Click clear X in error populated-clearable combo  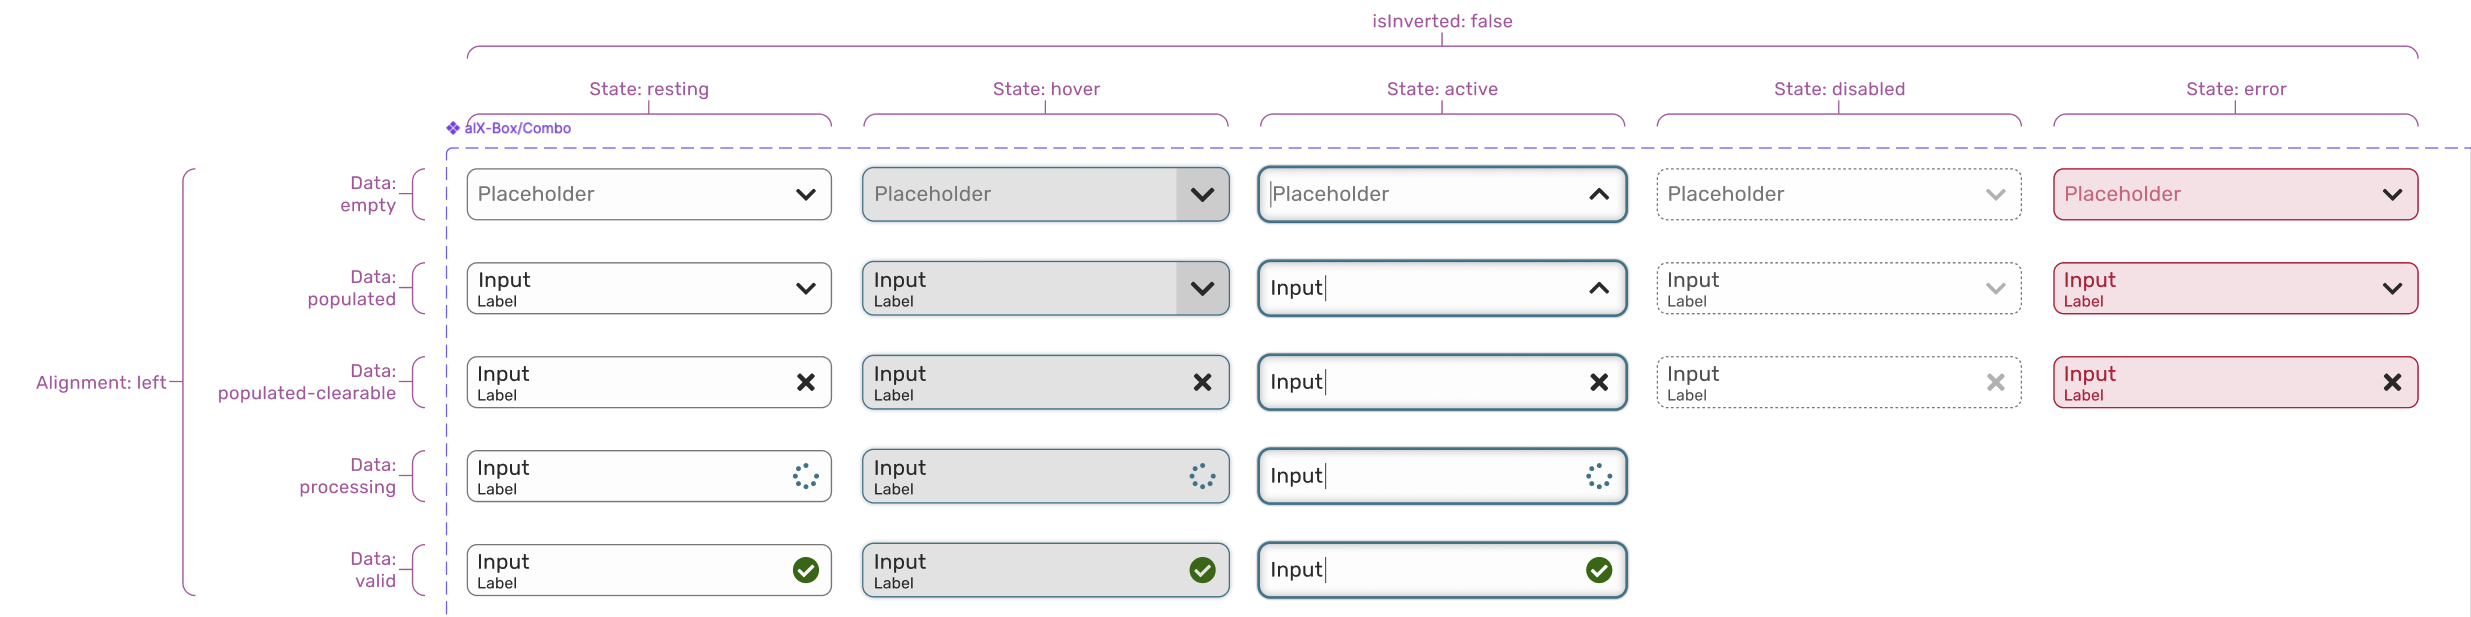[2392, 382]
